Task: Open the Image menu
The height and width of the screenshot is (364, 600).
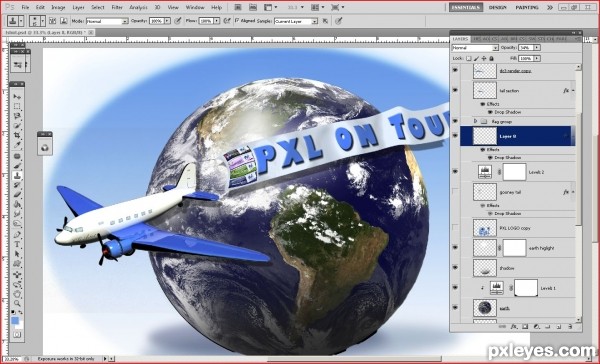Action: [58, 7]
